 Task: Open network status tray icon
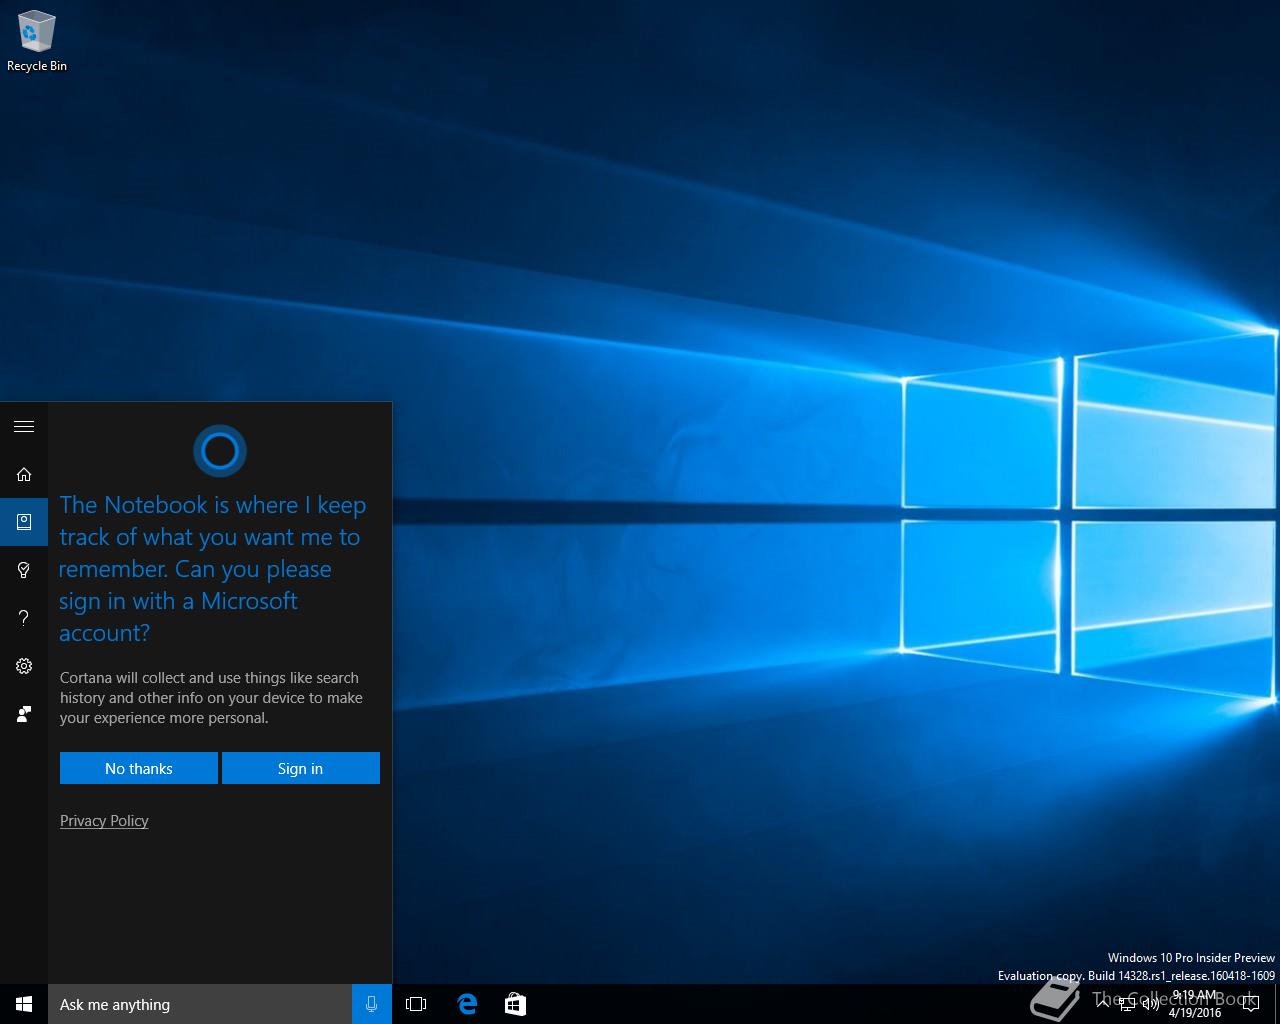[1127, 1005]
